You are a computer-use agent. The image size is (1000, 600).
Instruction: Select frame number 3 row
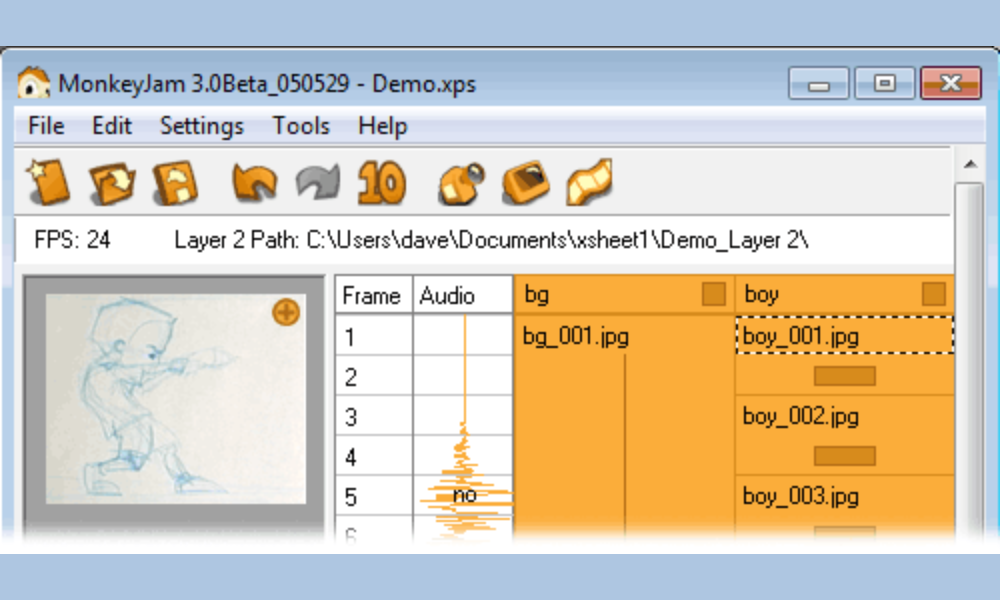click(x=374, y=416)
